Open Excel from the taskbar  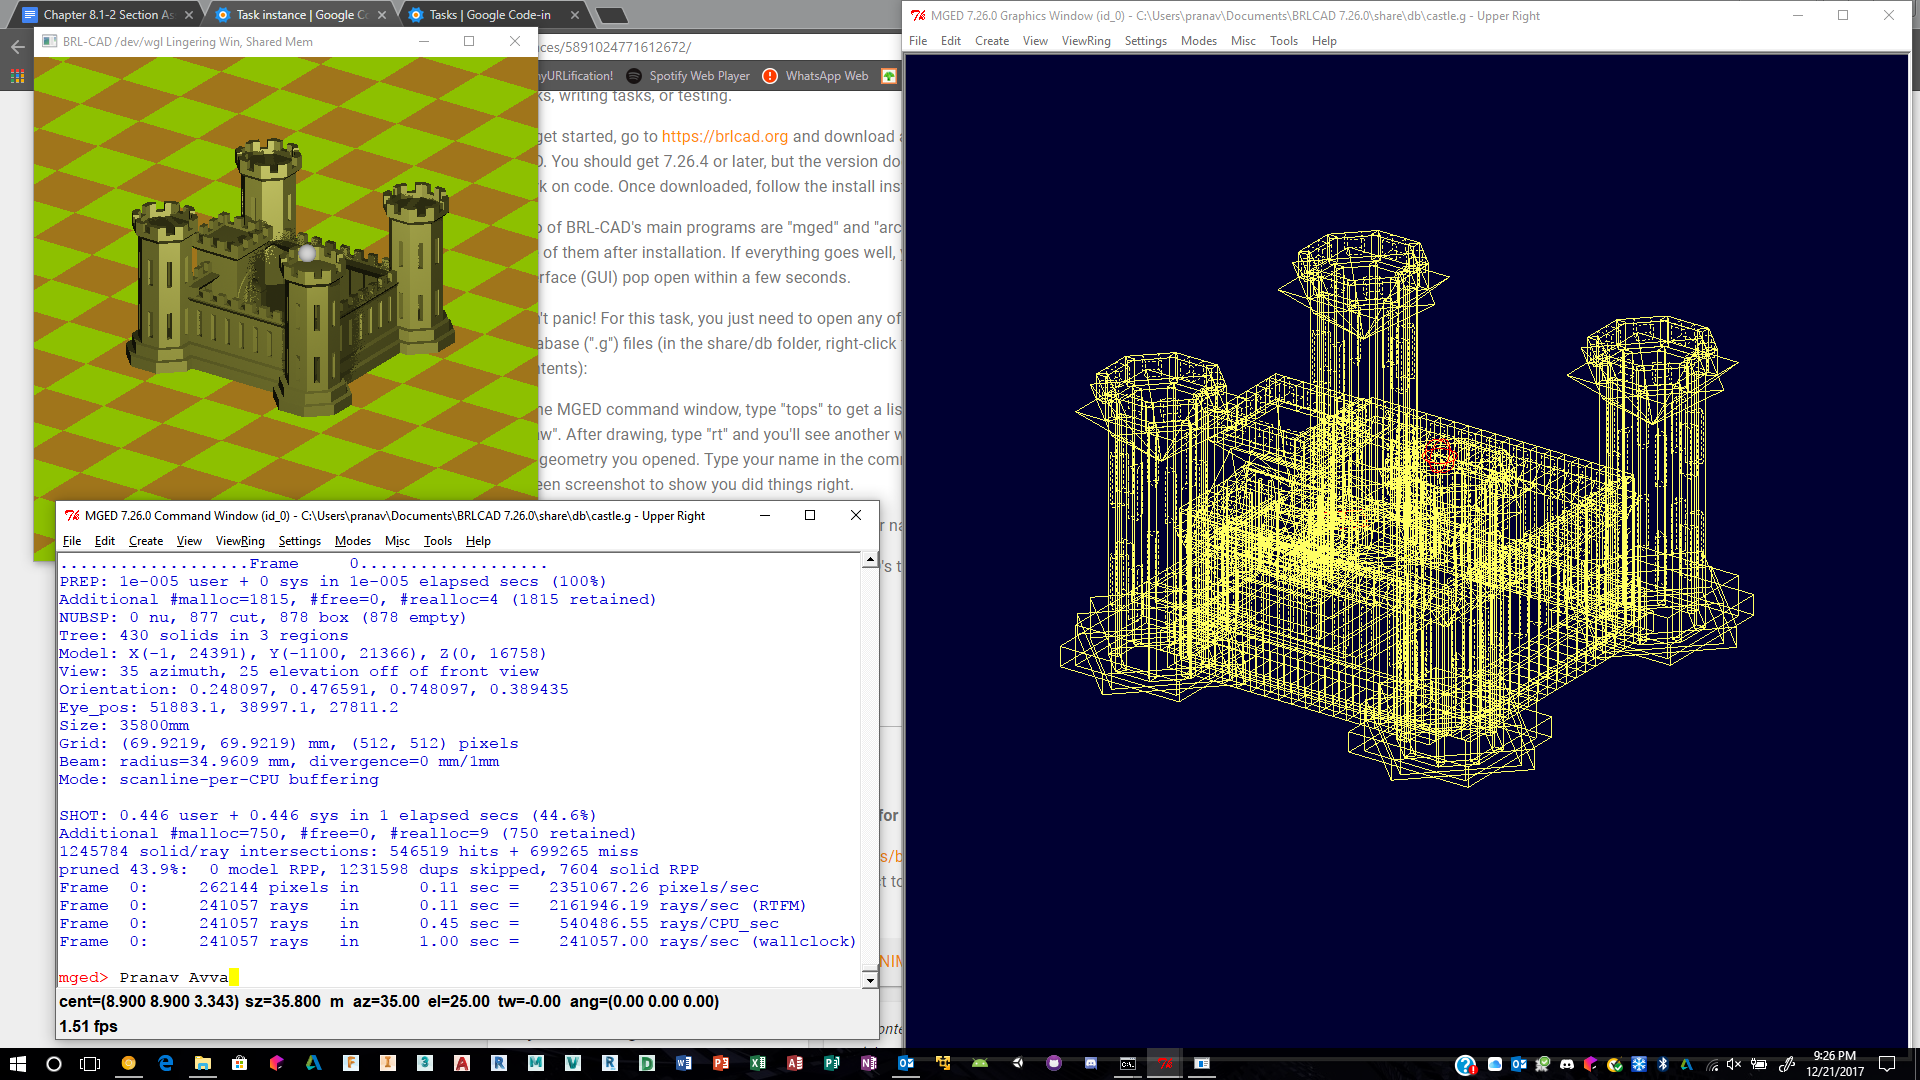[x=757, y=1063]
